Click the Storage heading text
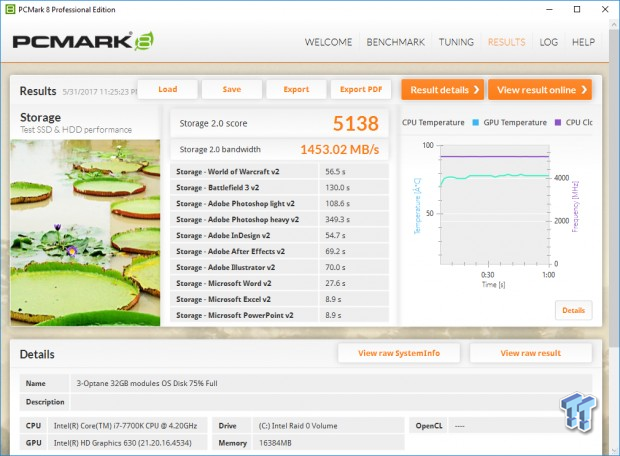The height and width of the screenshot is (456, 620). click(x=40, y=117)
